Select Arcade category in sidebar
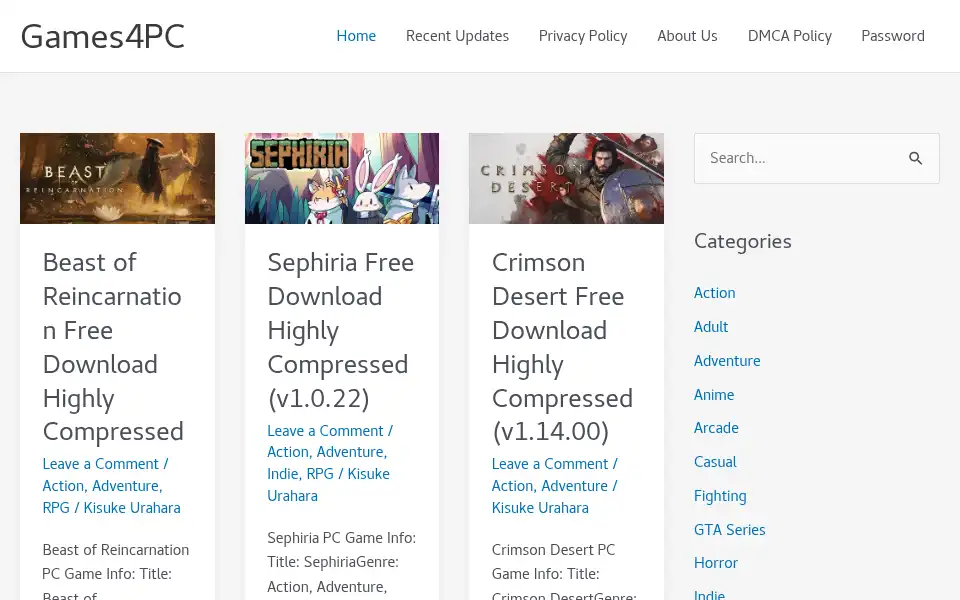The image size is (960, 600). click(716, 428)
